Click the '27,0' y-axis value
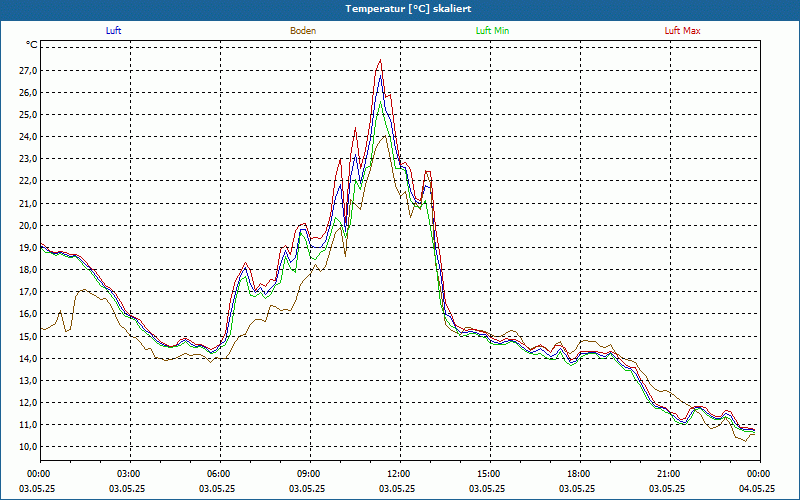 tap(28, 70)
